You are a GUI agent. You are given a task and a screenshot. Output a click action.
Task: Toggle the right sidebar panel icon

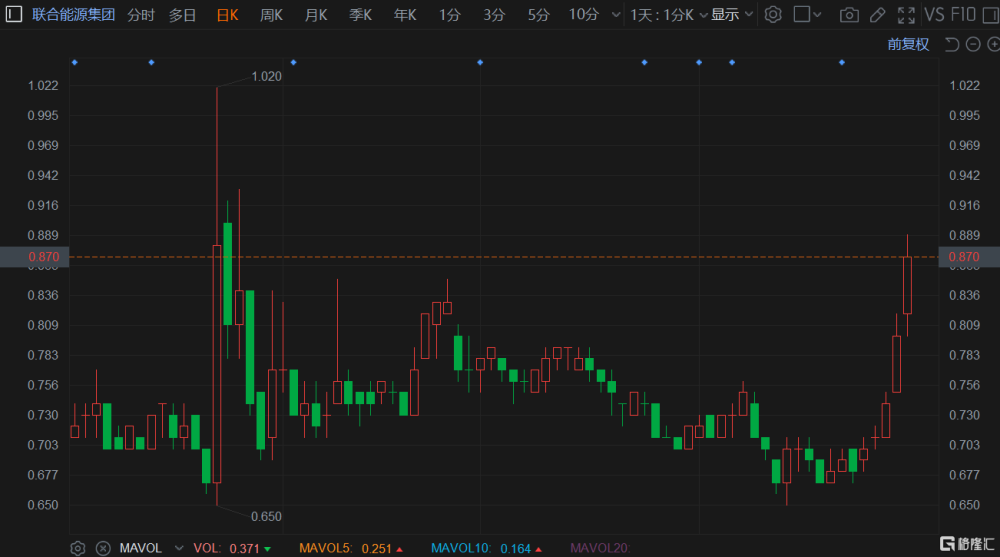point(991,14)
